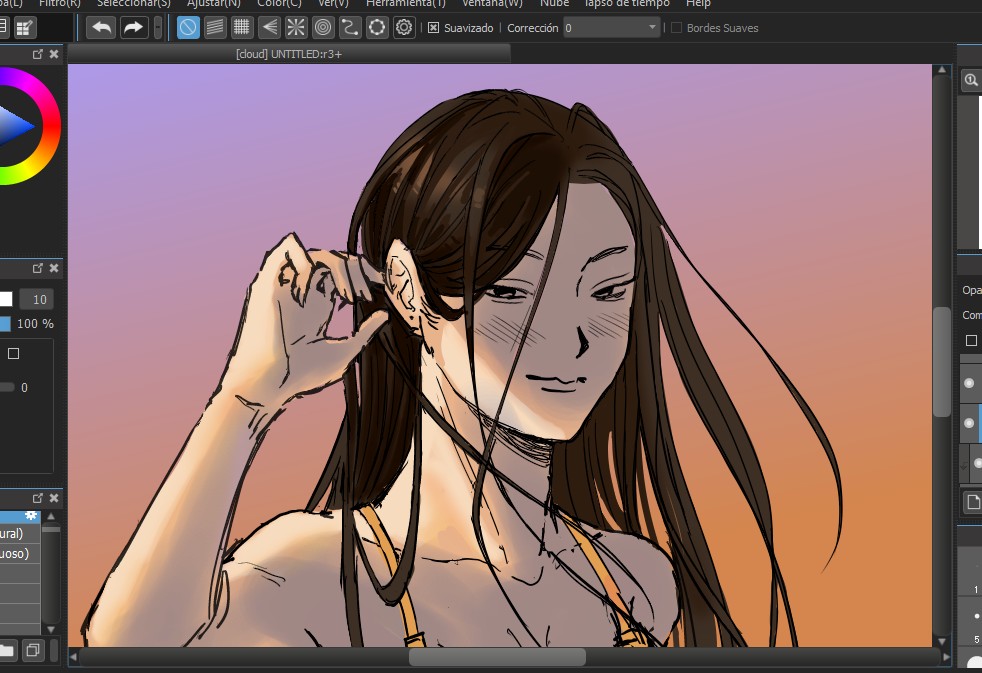The image size is (982, 673).
Task: Undock the color wheel panel
Action: click(x=38, y=54)
